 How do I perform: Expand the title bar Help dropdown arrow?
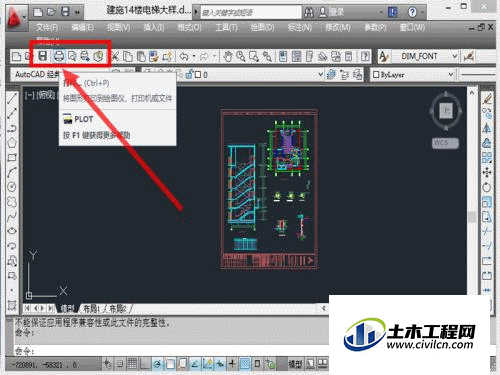[x=422, y=13]
